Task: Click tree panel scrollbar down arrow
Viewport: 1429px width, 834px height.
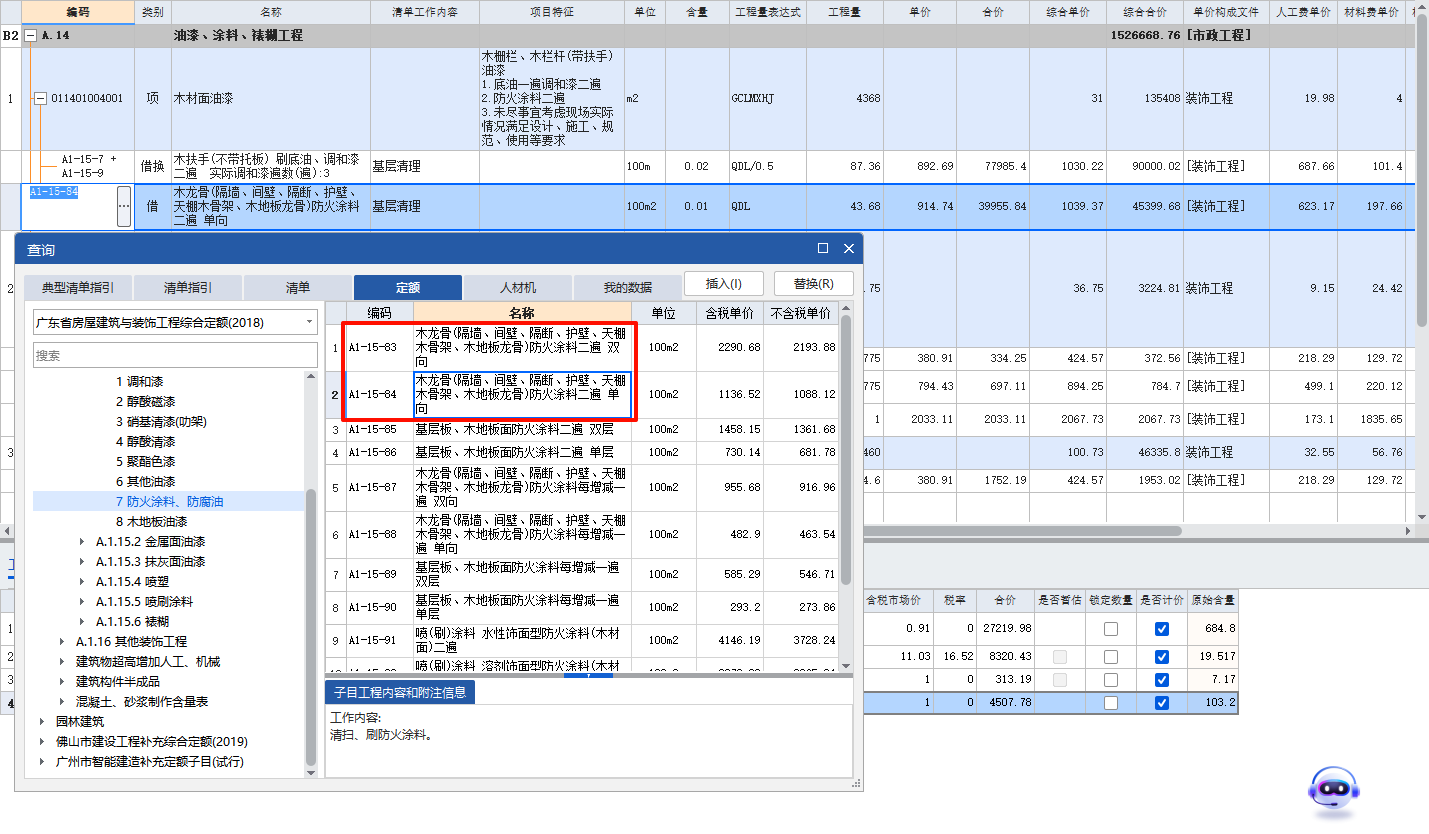Action: pos(311,772)
